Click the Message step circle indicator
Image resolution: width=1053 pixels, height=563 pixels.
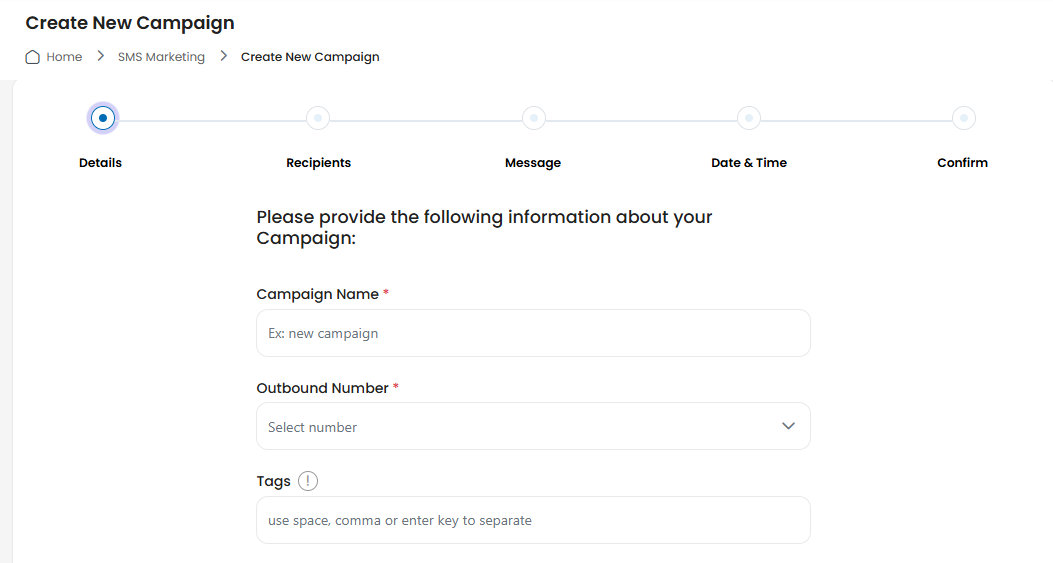(534, 118)
